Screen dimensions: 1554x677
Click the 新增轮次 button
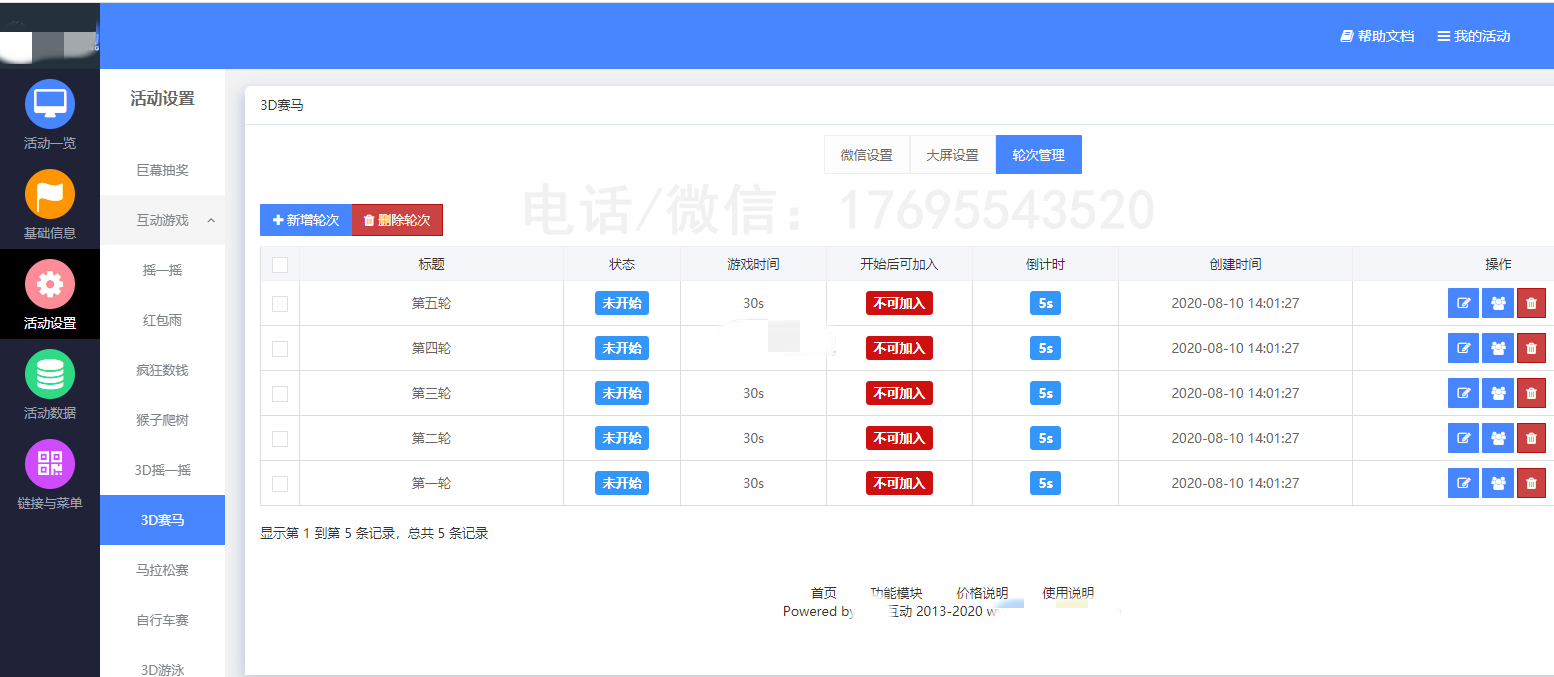point(306,220)
